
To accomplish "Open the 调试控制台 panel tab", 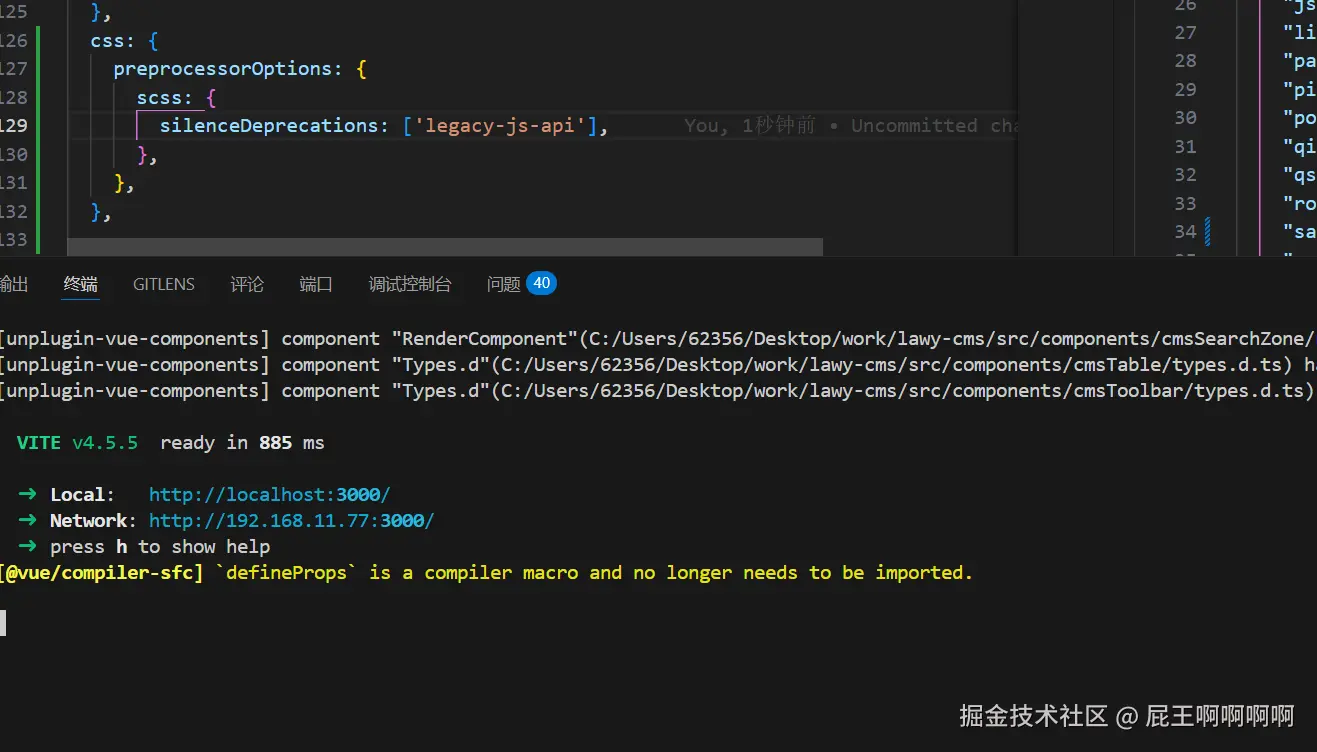I will pos(410,284).
